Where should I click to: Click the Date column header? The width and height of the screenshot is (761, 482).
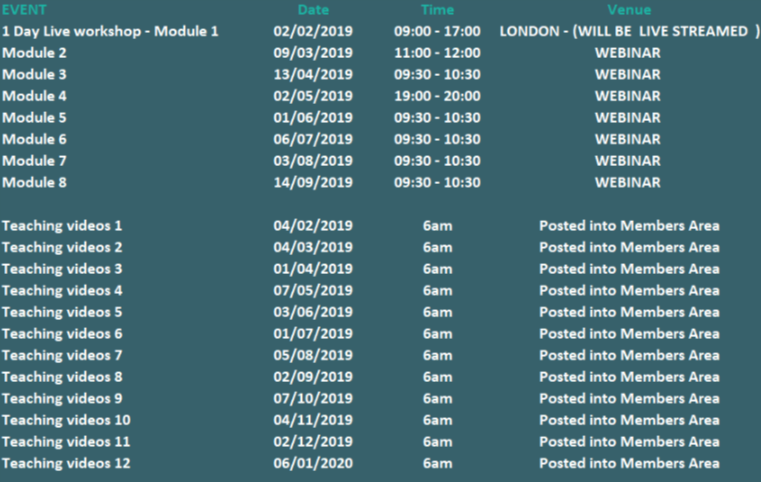click(x=313, y=10)
